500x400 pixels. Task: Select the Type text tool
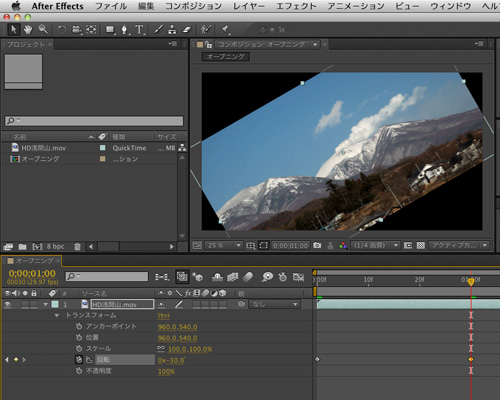tap(139, 30)
